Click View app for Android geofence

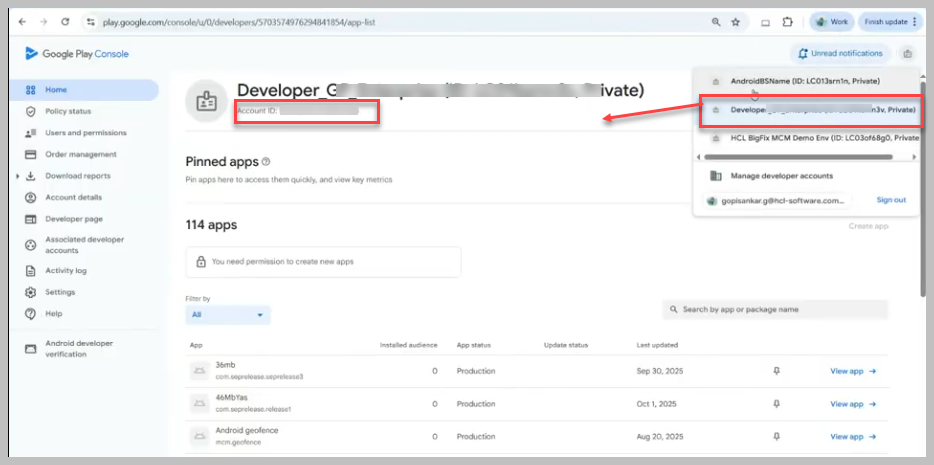point(853,436)
